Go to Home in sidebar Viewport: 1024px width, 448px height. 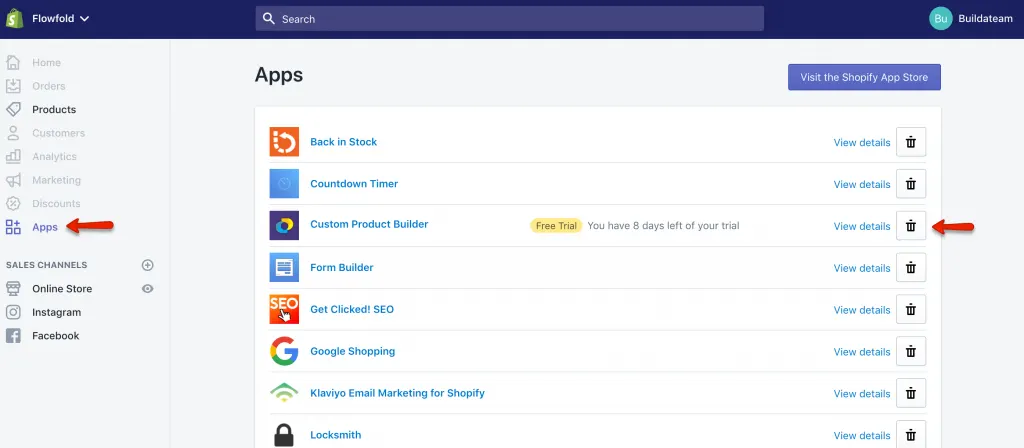pyautogui.click(x=46, y=63)
